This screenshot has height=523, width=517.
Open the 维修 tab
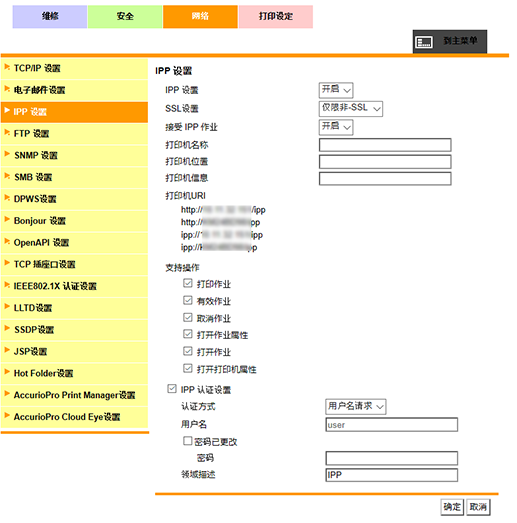point(50,16)
